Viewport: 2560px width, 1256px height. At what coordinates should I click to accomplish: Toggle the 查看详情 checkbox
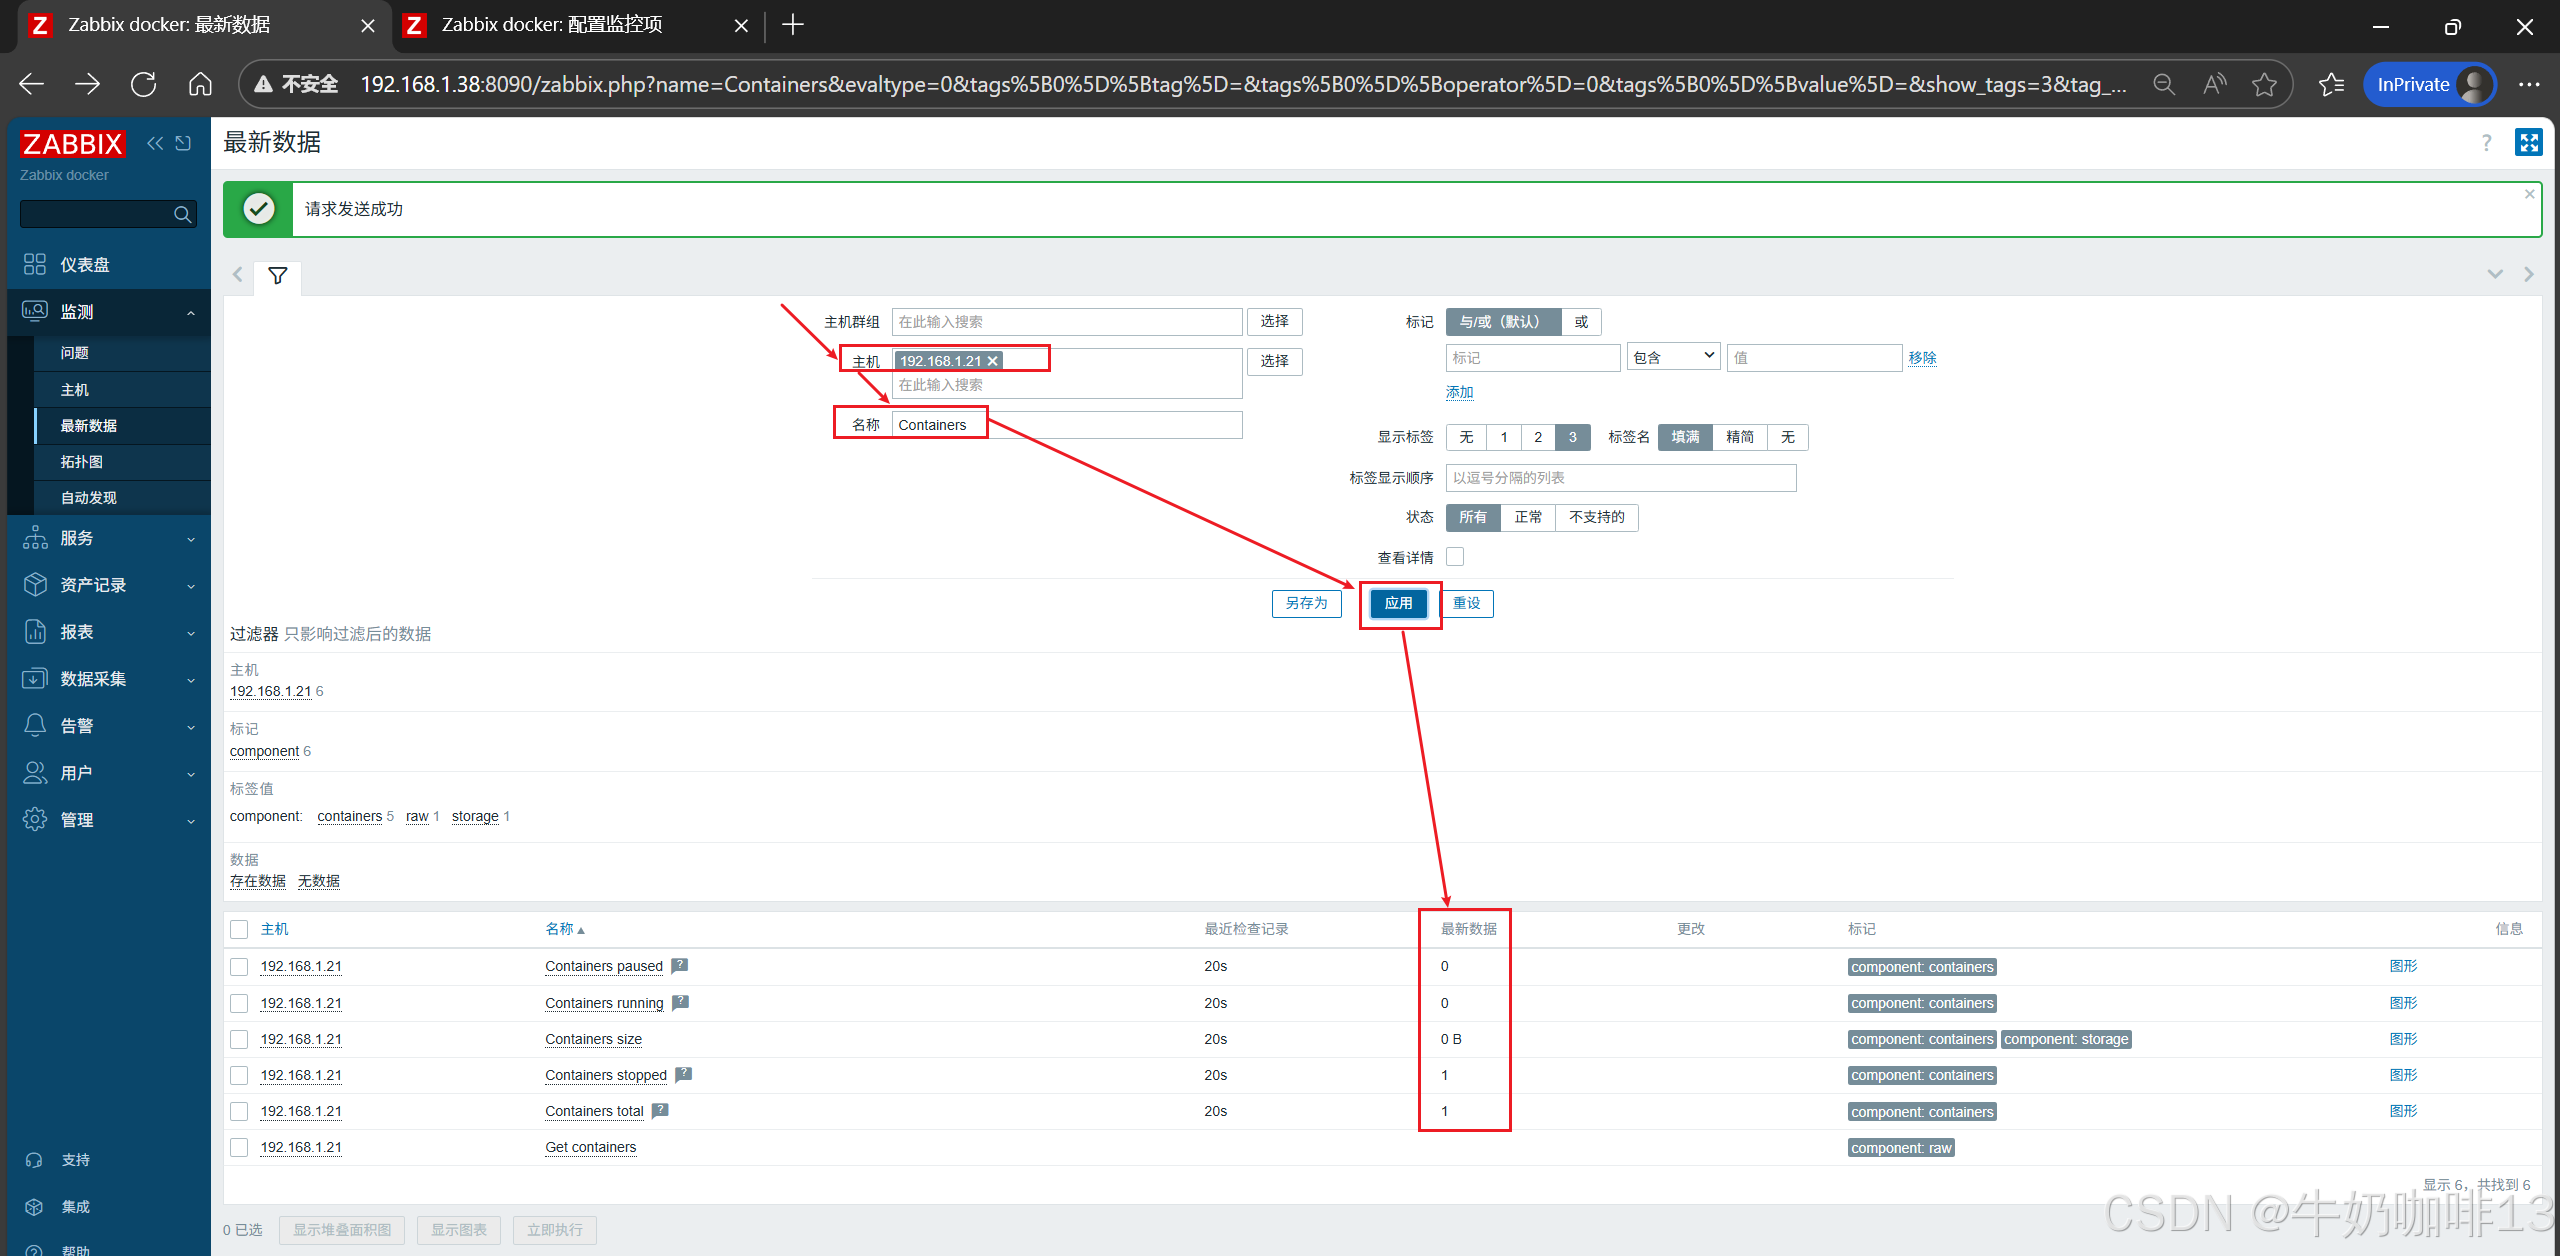[x=1455, y=557]
